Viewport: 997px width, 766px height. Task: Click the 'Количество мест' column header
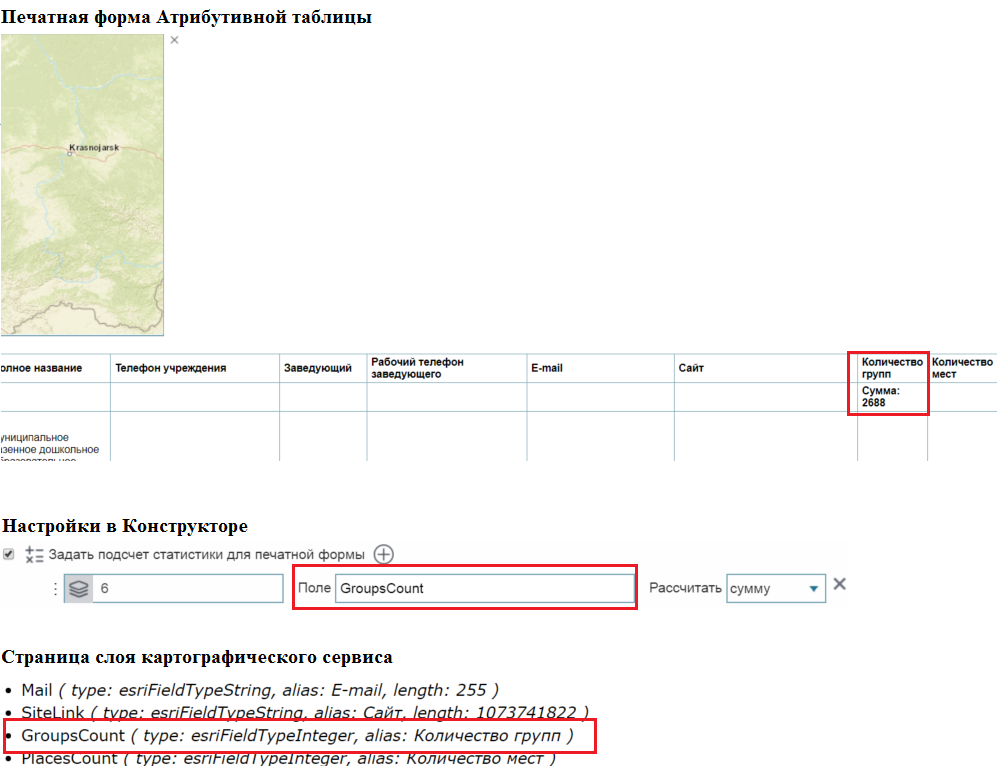tap(962, 368)
